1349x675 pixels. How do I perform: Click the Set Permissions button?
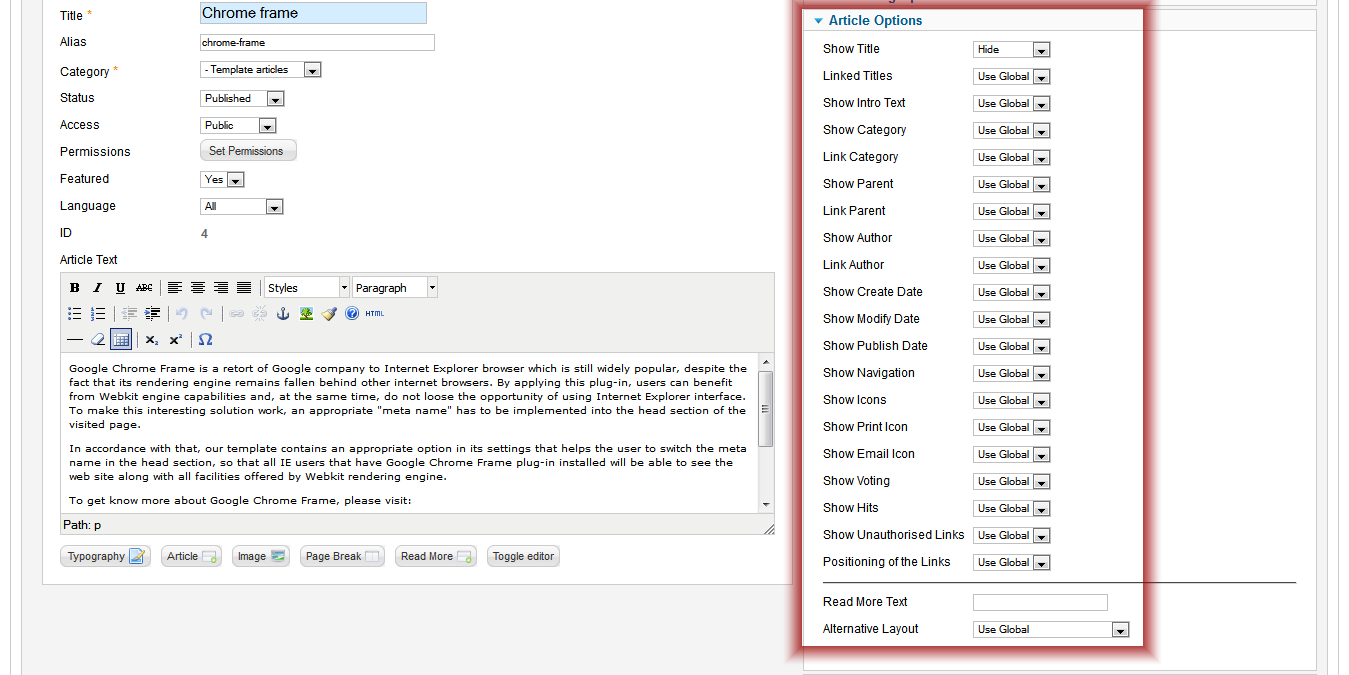(248, 151)
